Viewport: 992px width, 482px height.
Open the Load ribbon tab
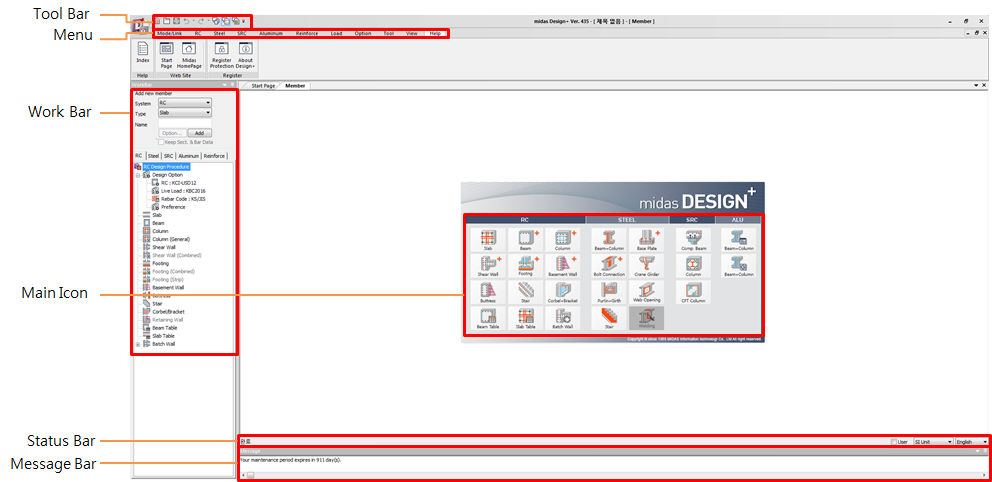coord(337,33)
